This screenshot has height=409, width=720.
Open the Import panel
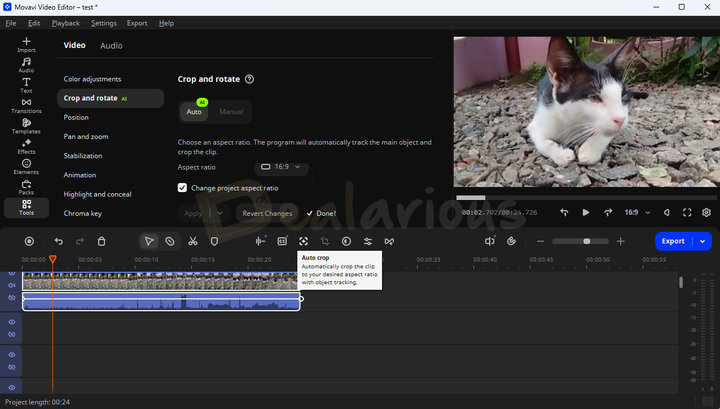tap(26, 45)
